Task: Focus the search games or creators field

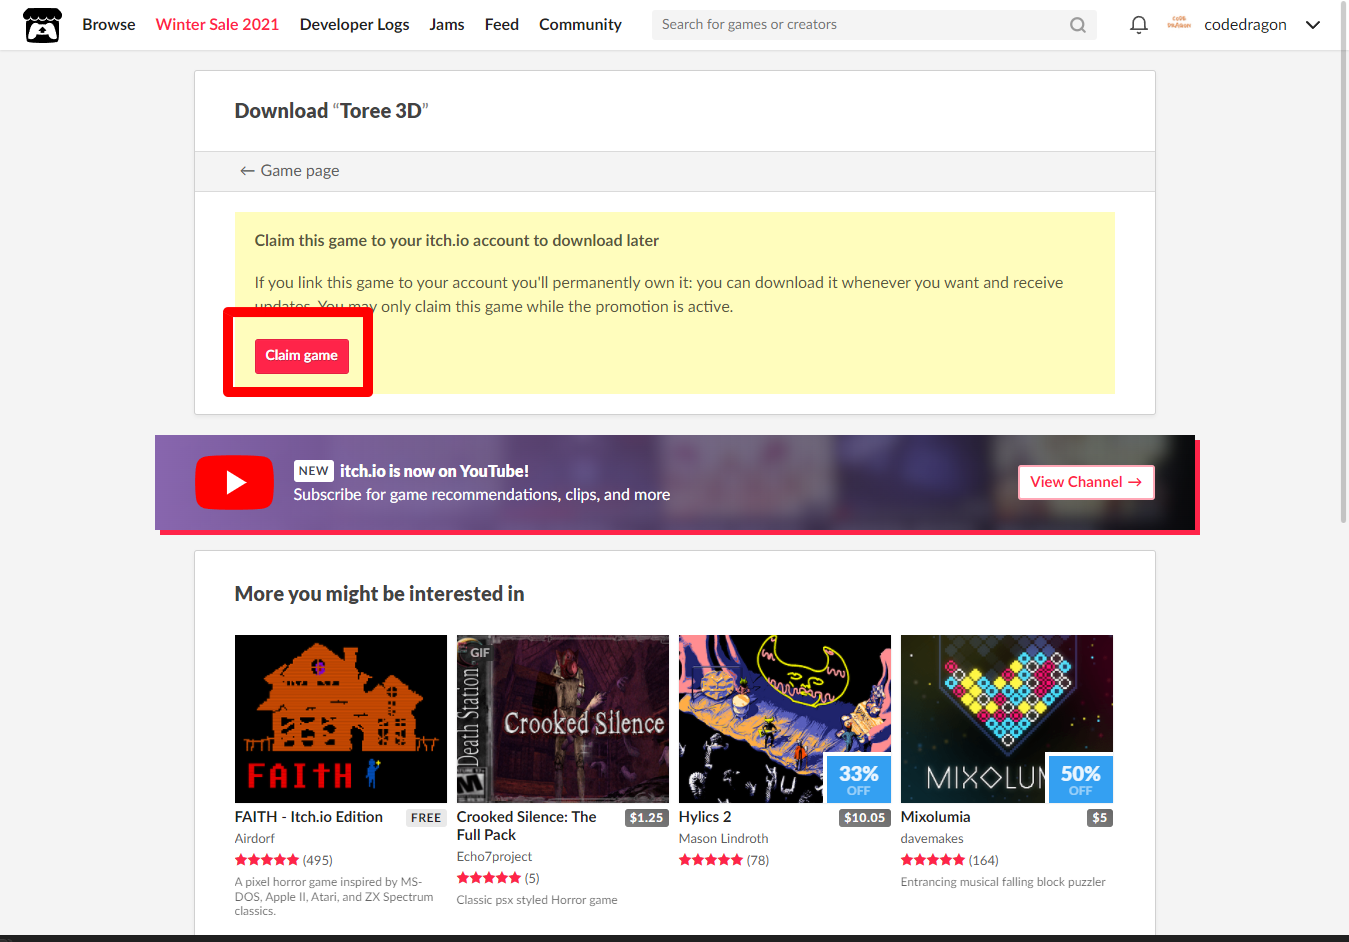Action: (874, 25)
